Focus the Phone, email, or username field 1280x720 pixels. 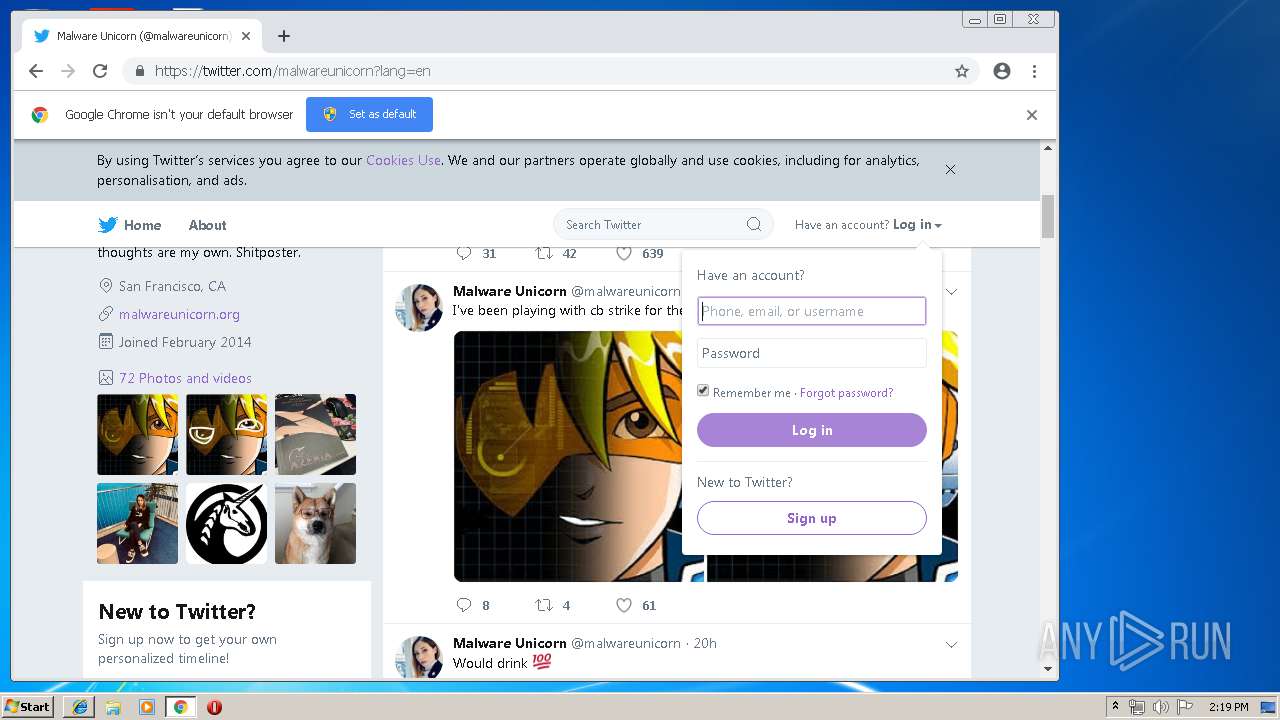812,311
